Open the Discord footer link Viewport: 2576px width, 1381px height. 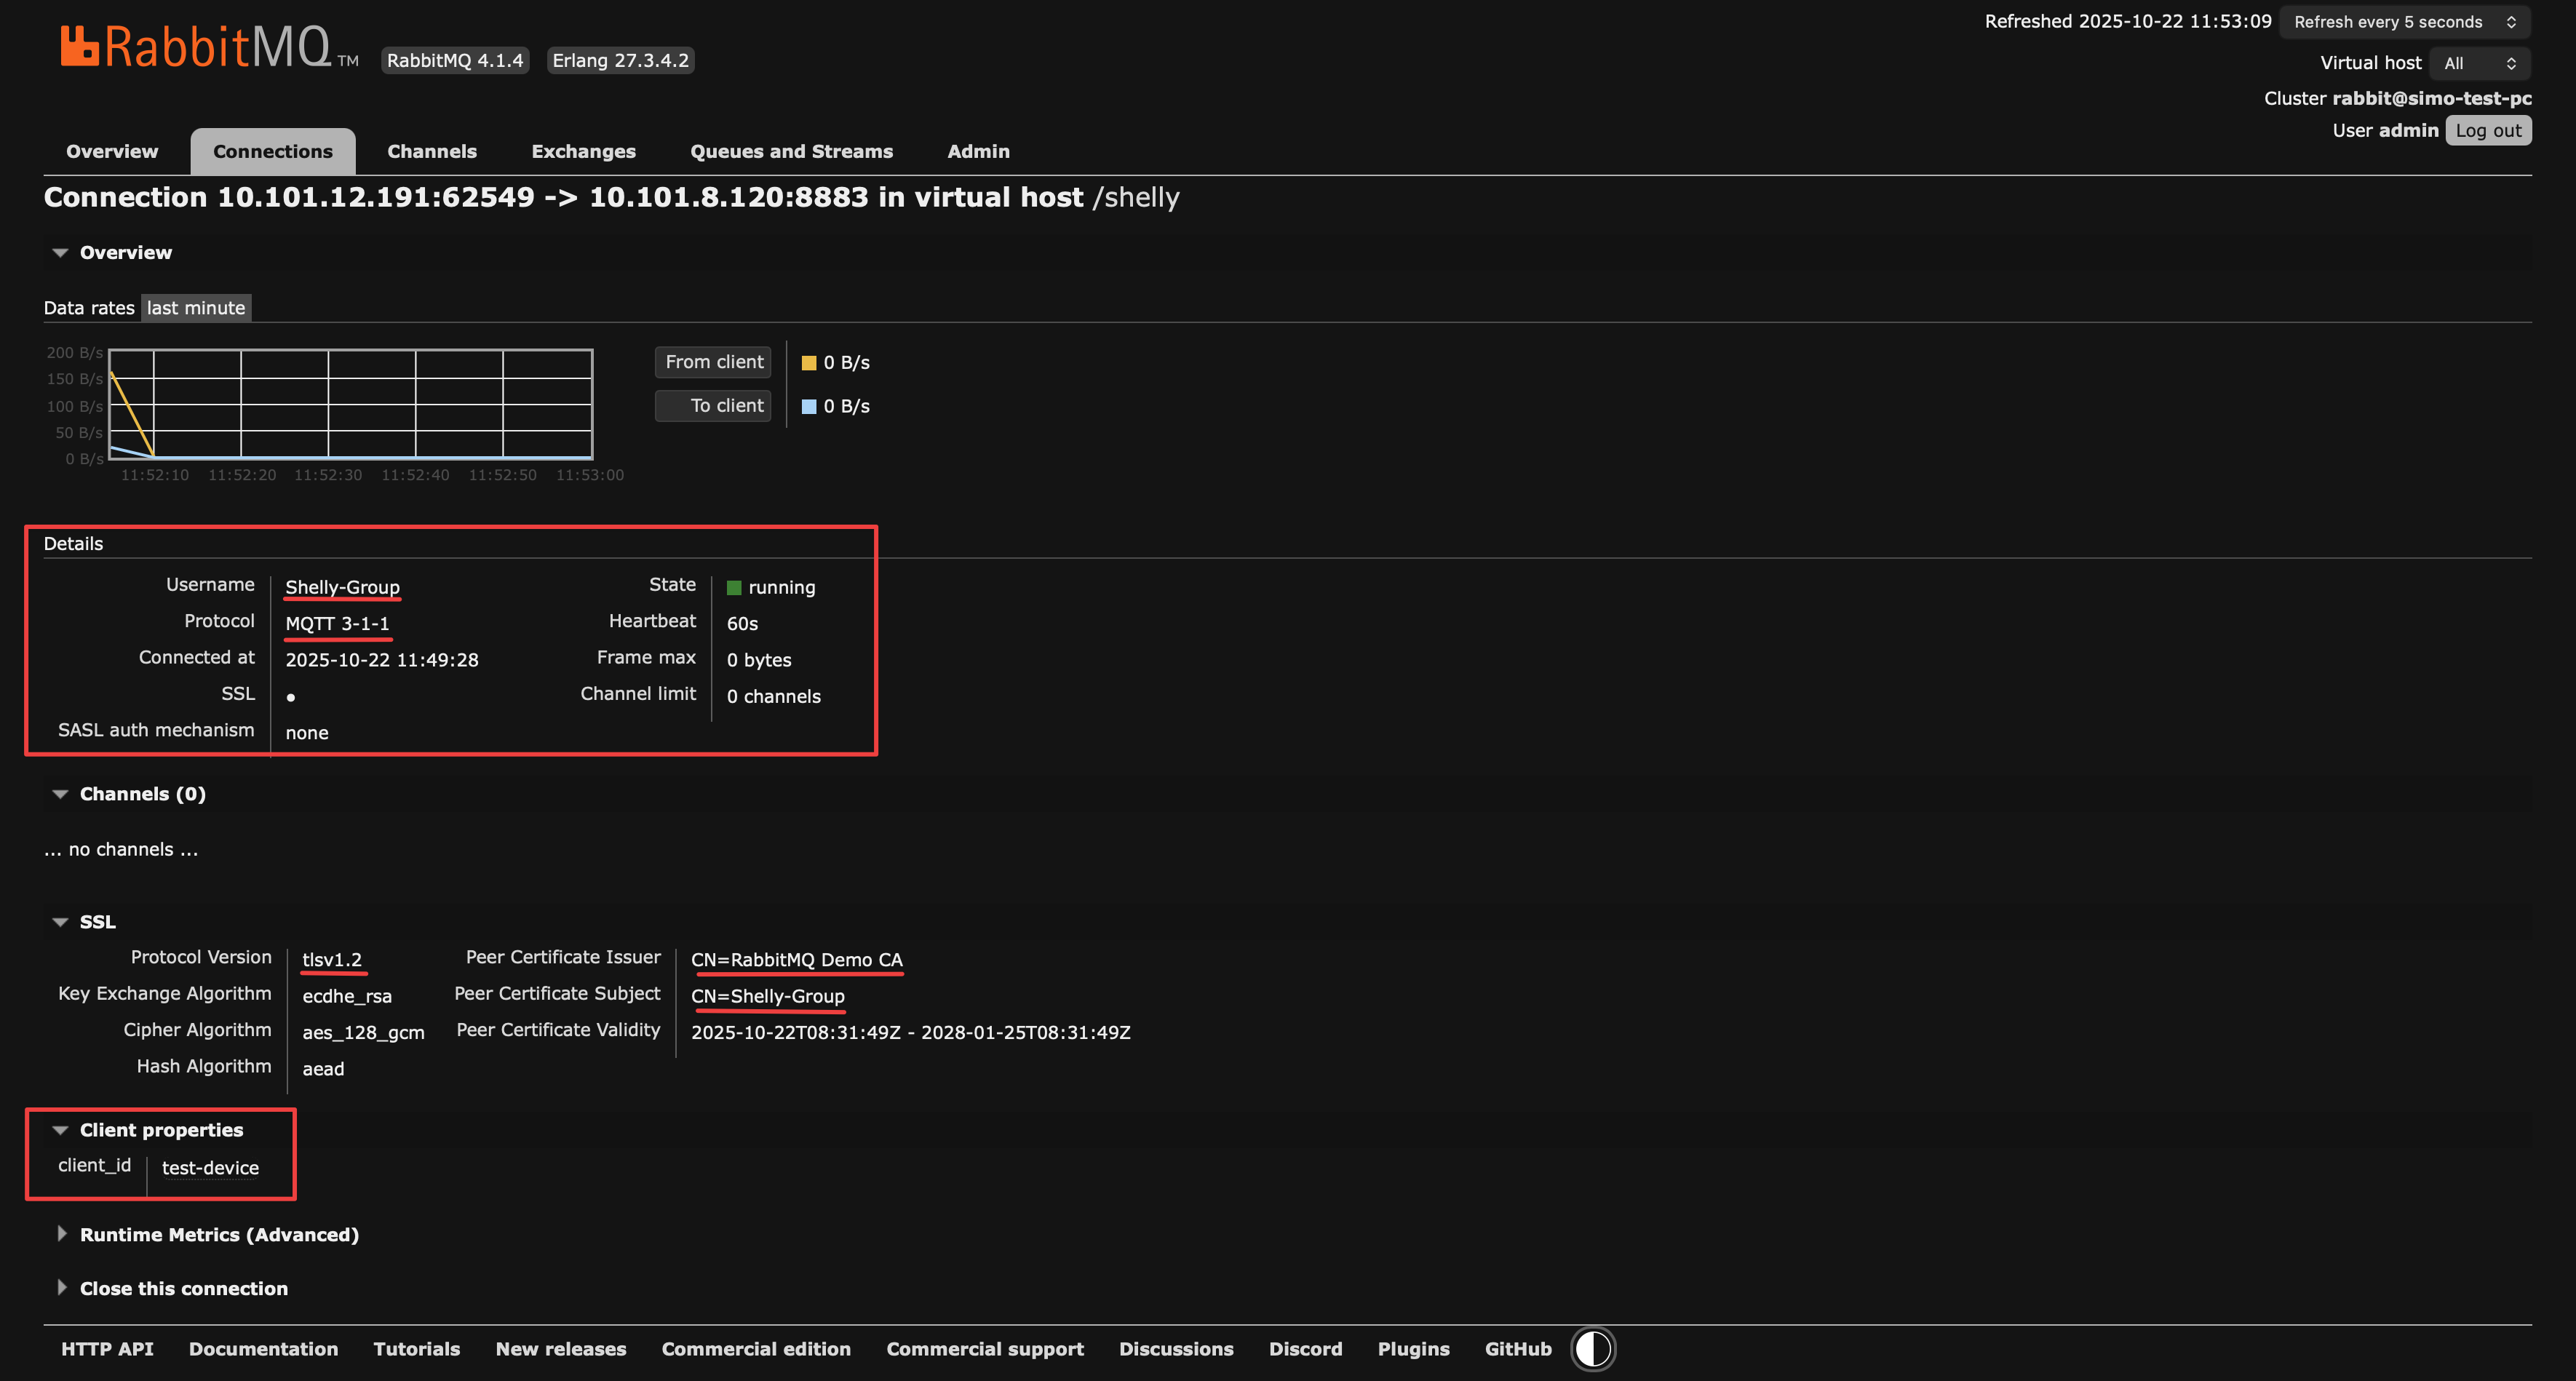click(1305, 1348)
